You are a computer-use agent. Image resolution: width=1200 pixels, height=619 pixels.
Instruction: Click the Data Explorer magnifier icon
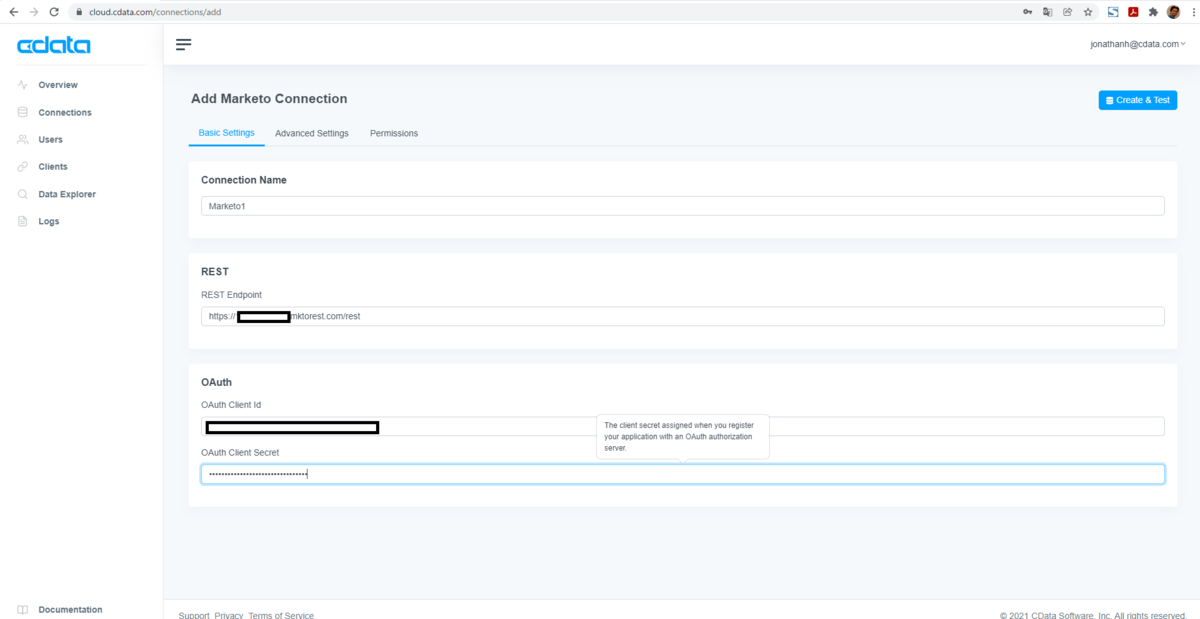point(23,194)
